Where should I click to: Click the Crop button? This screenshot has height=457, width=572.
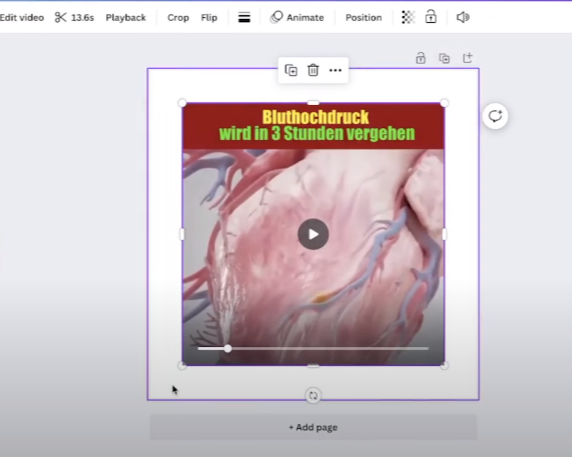coord(178,18)
